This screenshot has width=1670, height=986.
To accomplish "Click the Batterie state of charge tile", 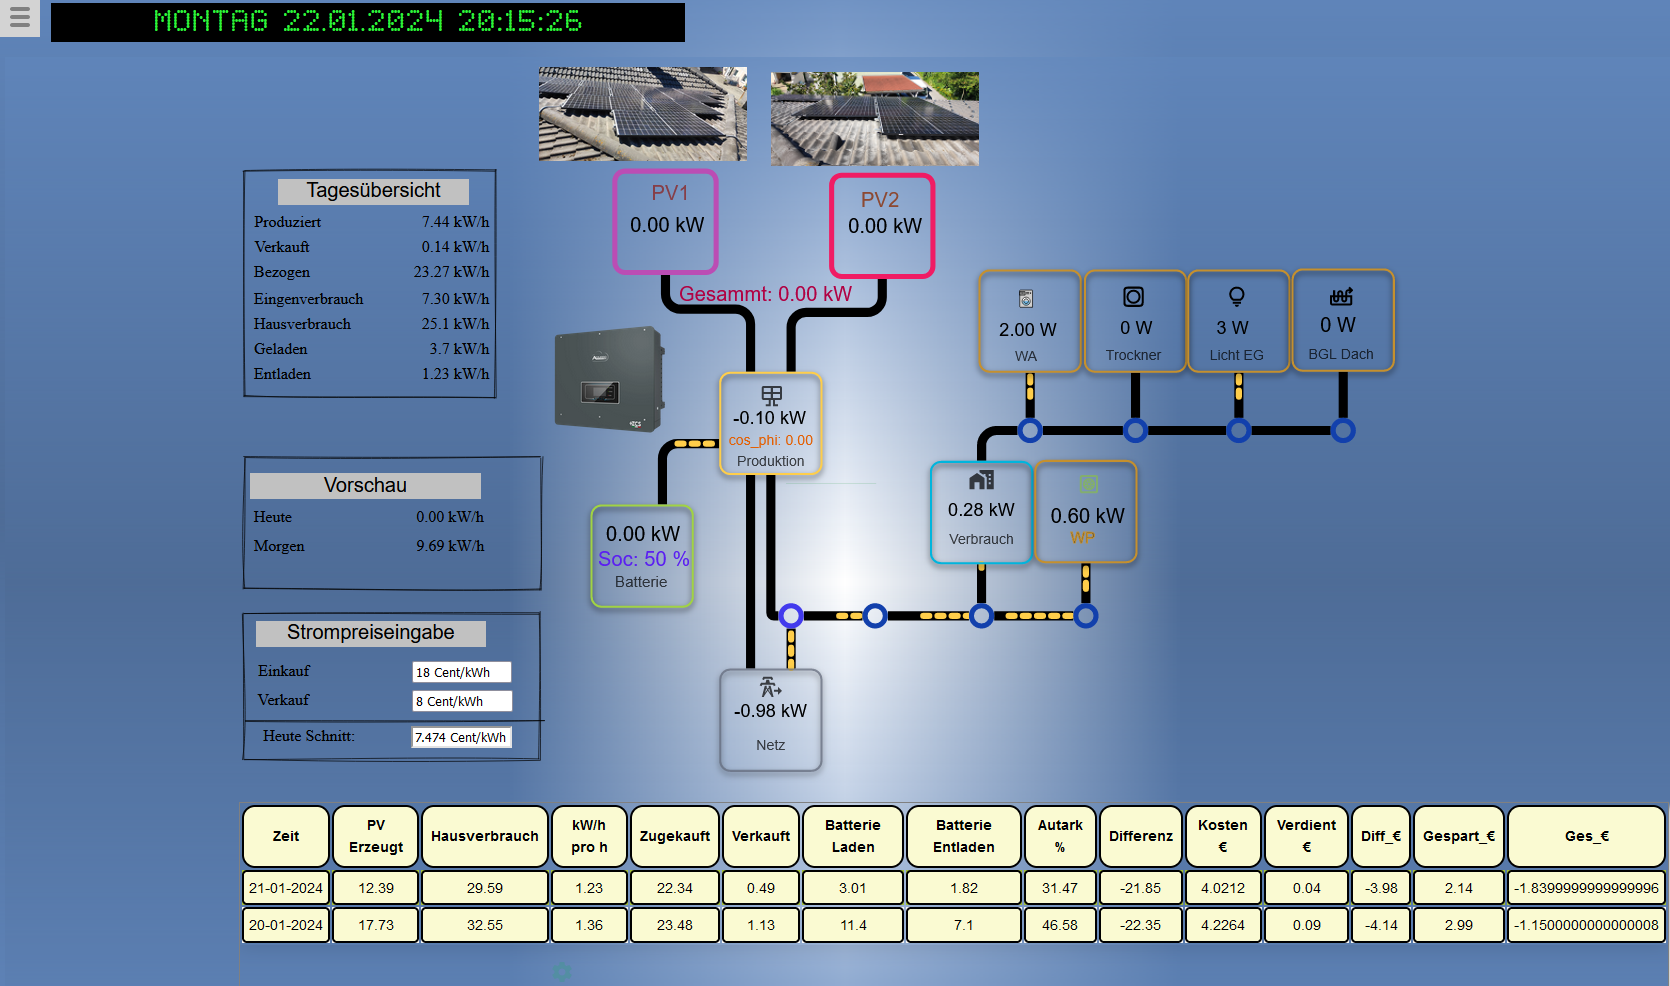I will (x=642, y=556).
